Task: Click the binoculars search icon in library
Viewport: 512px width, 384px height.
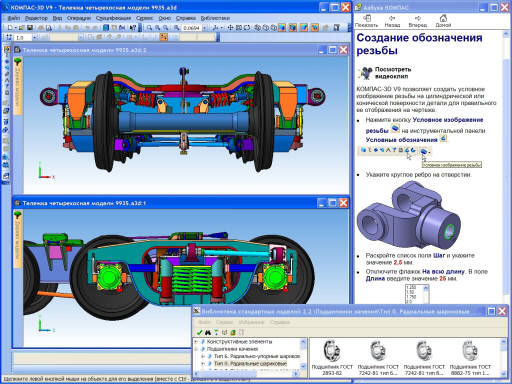Action: click(x=207, y=332)
